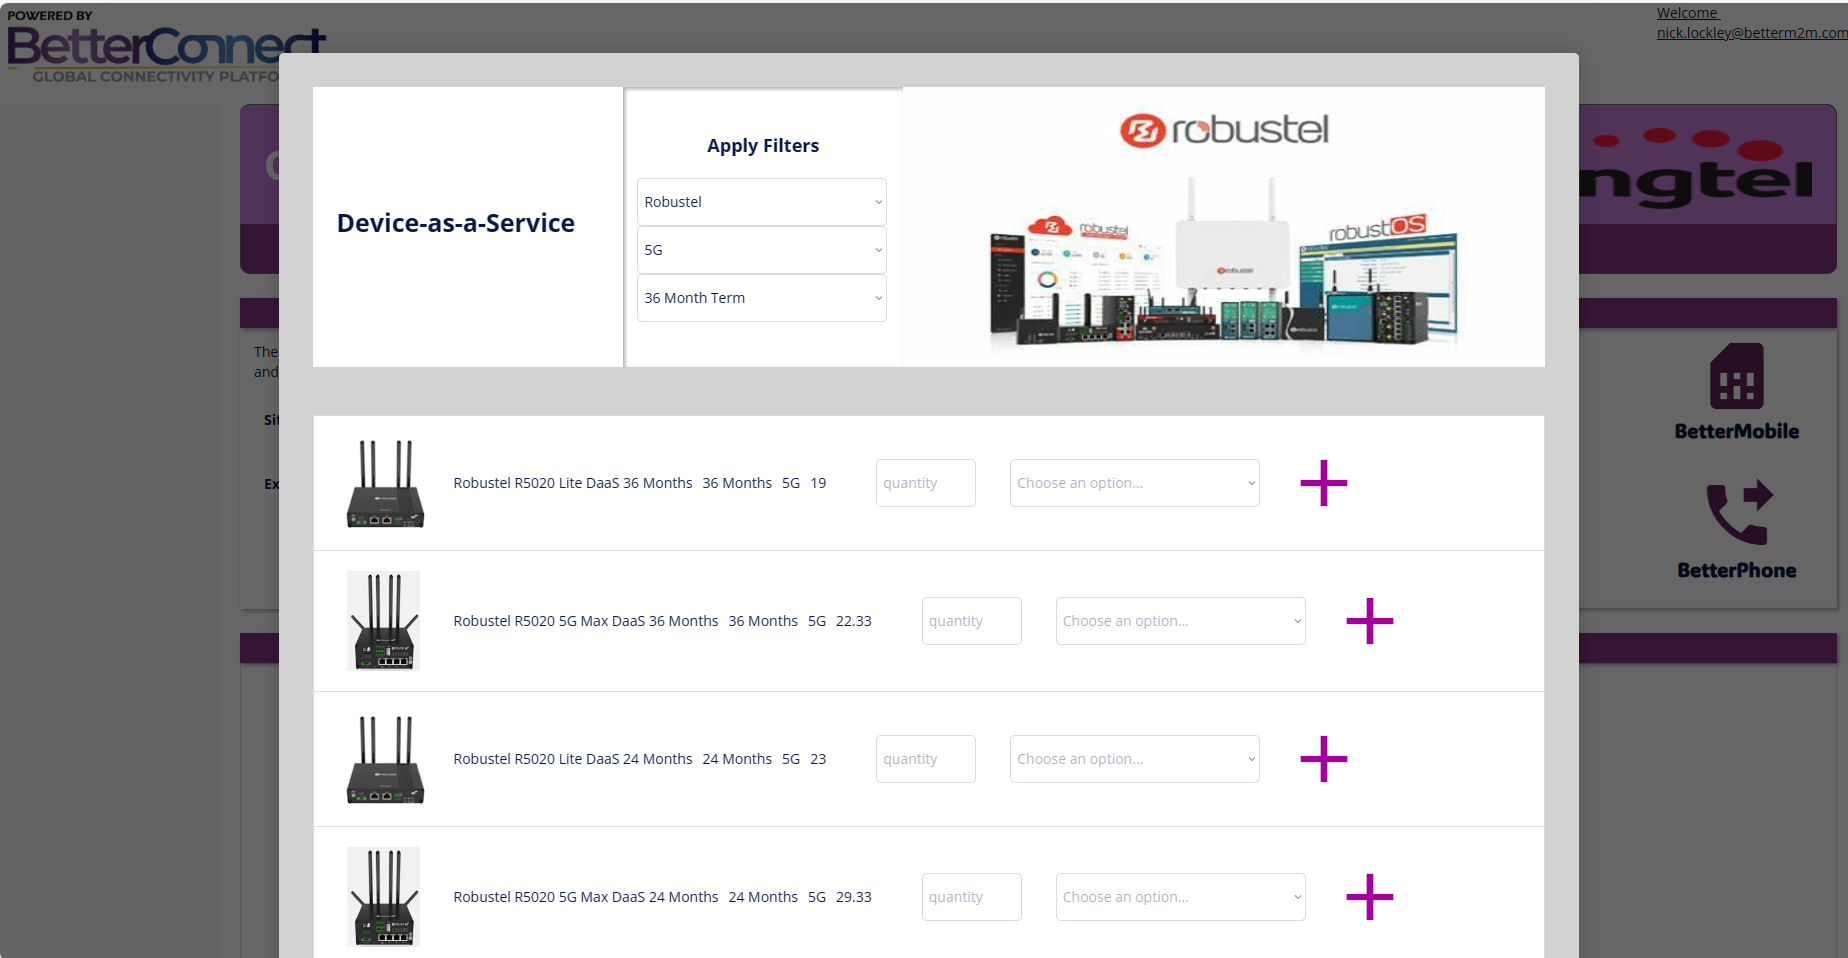This screenshot has width=1848, height=958.
Task: Open the BetterPhone label link
Action: (x=1737, y=570)
